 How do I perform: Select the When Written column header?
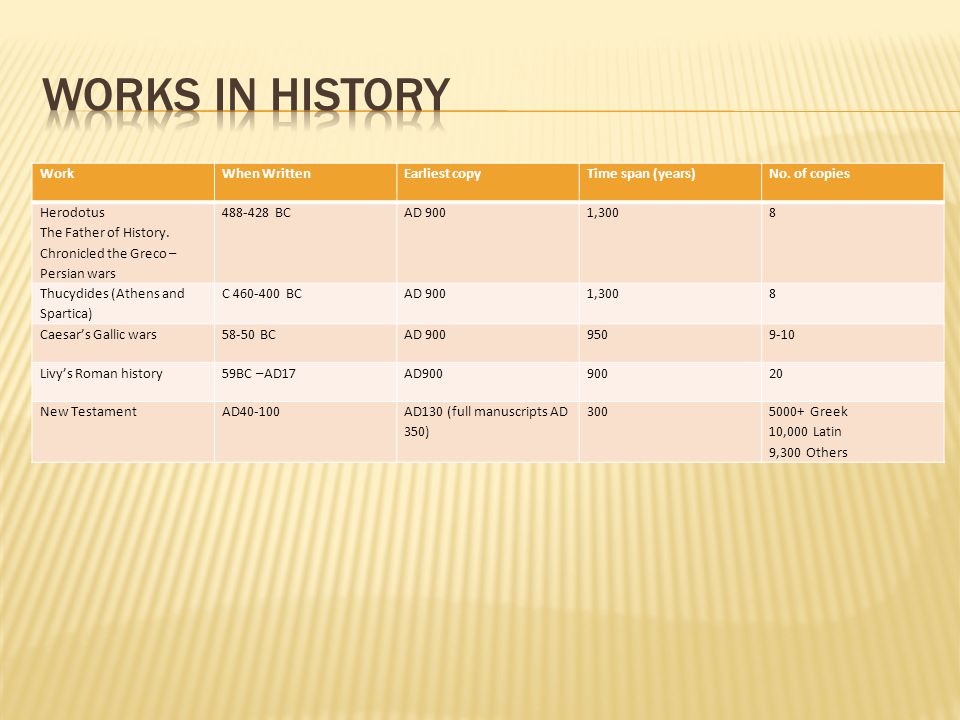click(306, 182)
